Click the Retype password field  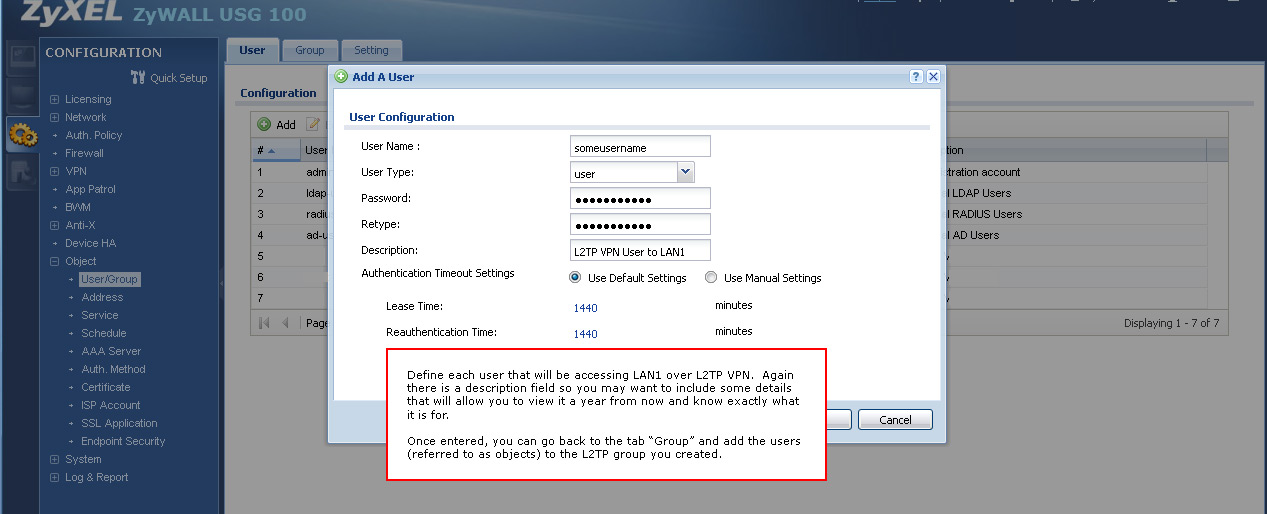[x=640, y=224]
